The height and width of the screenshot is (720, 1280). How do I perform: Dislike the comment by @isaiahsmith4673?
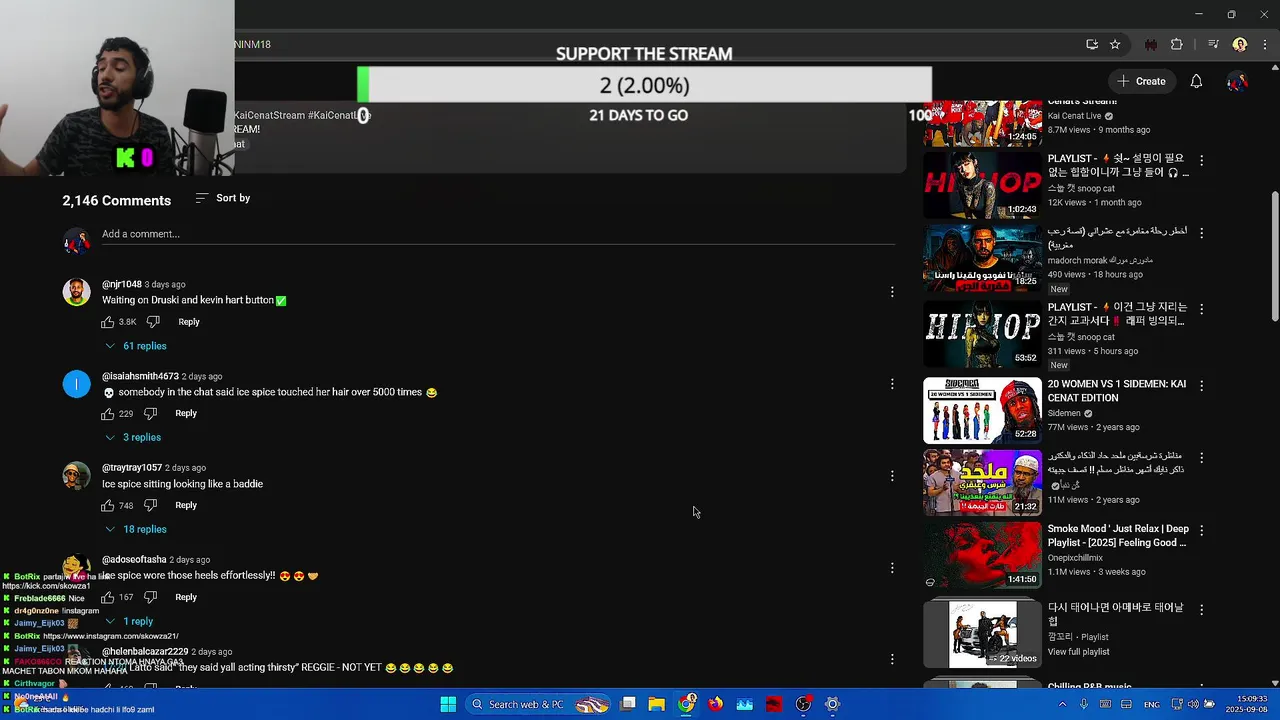tap(151, 413)
